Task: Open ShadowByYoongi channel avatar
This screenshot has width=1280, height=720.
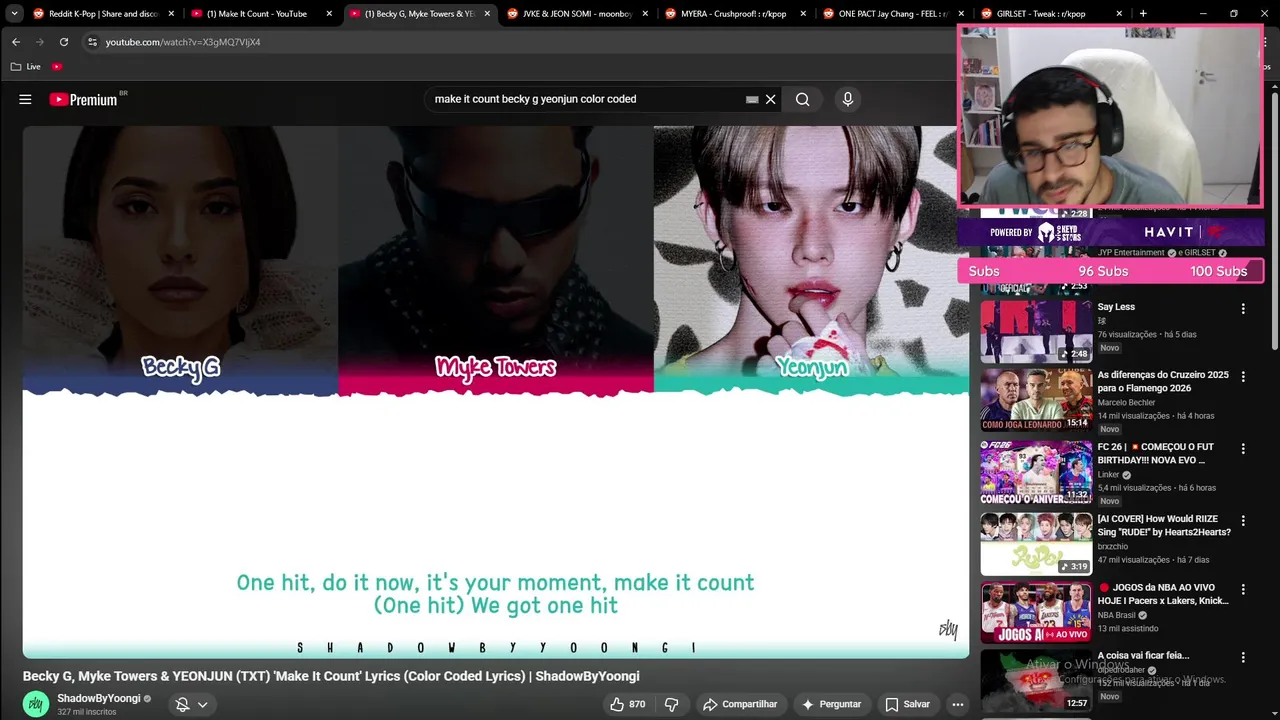Action: point(36,704)
